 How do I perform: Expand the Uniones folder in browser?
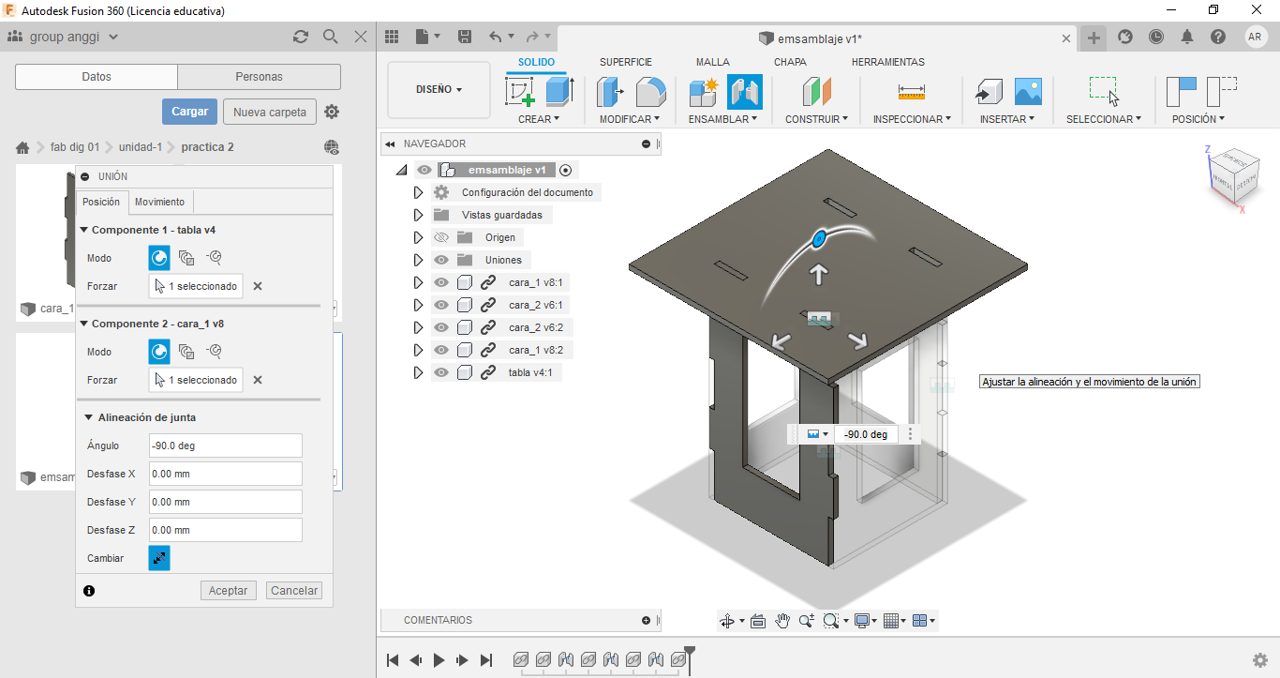418,260
